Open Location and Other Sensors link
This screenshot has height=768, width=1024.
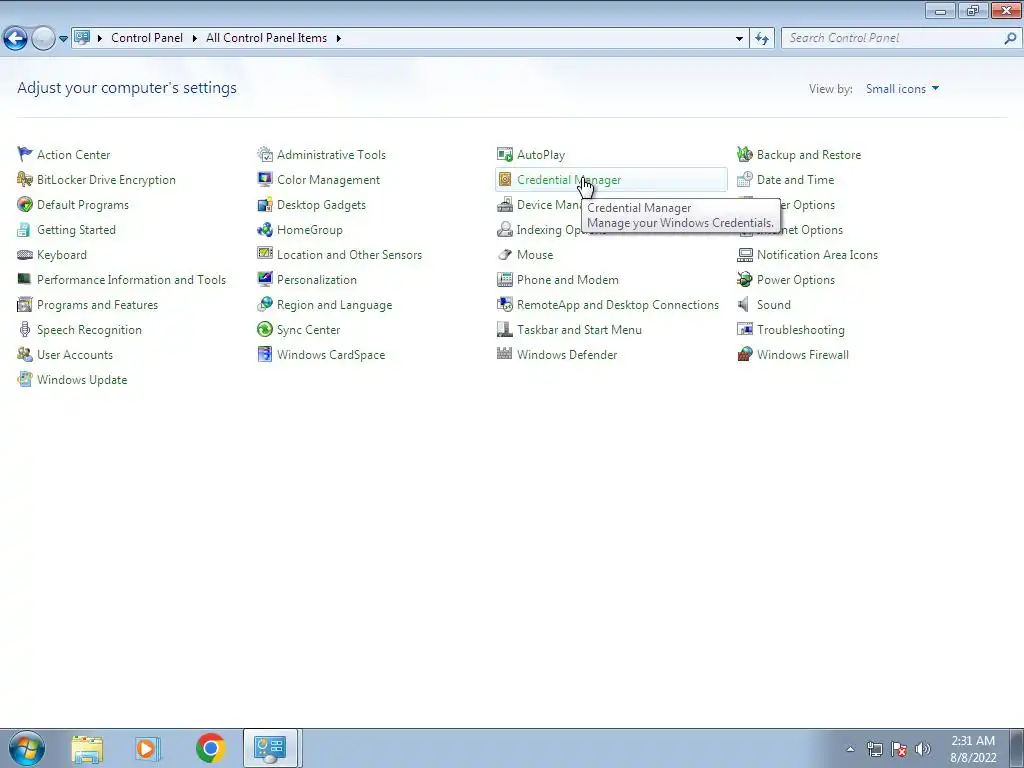tap(349, 255)
